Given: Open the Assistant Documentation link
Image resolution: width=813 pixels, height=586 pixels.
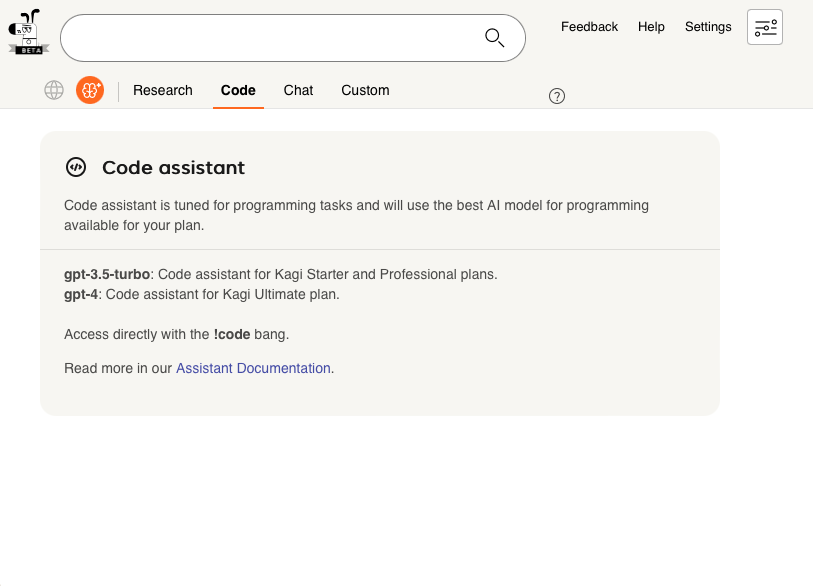Looking at the screenshot, I should point(253,368).
